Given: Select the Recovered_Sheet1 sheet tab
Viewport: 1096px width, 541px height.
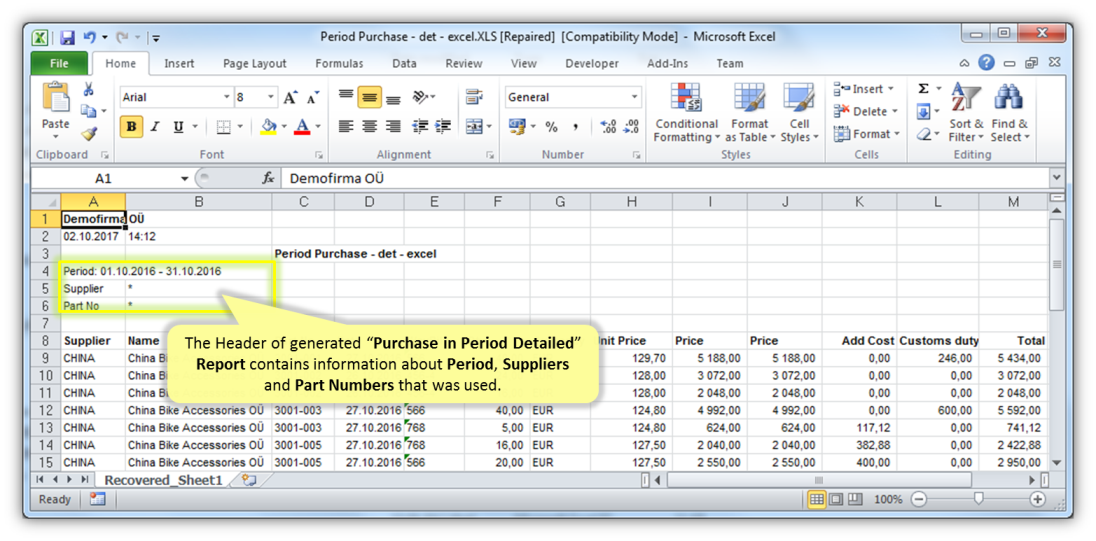Looking at the screenshot, I should (163, 481).
